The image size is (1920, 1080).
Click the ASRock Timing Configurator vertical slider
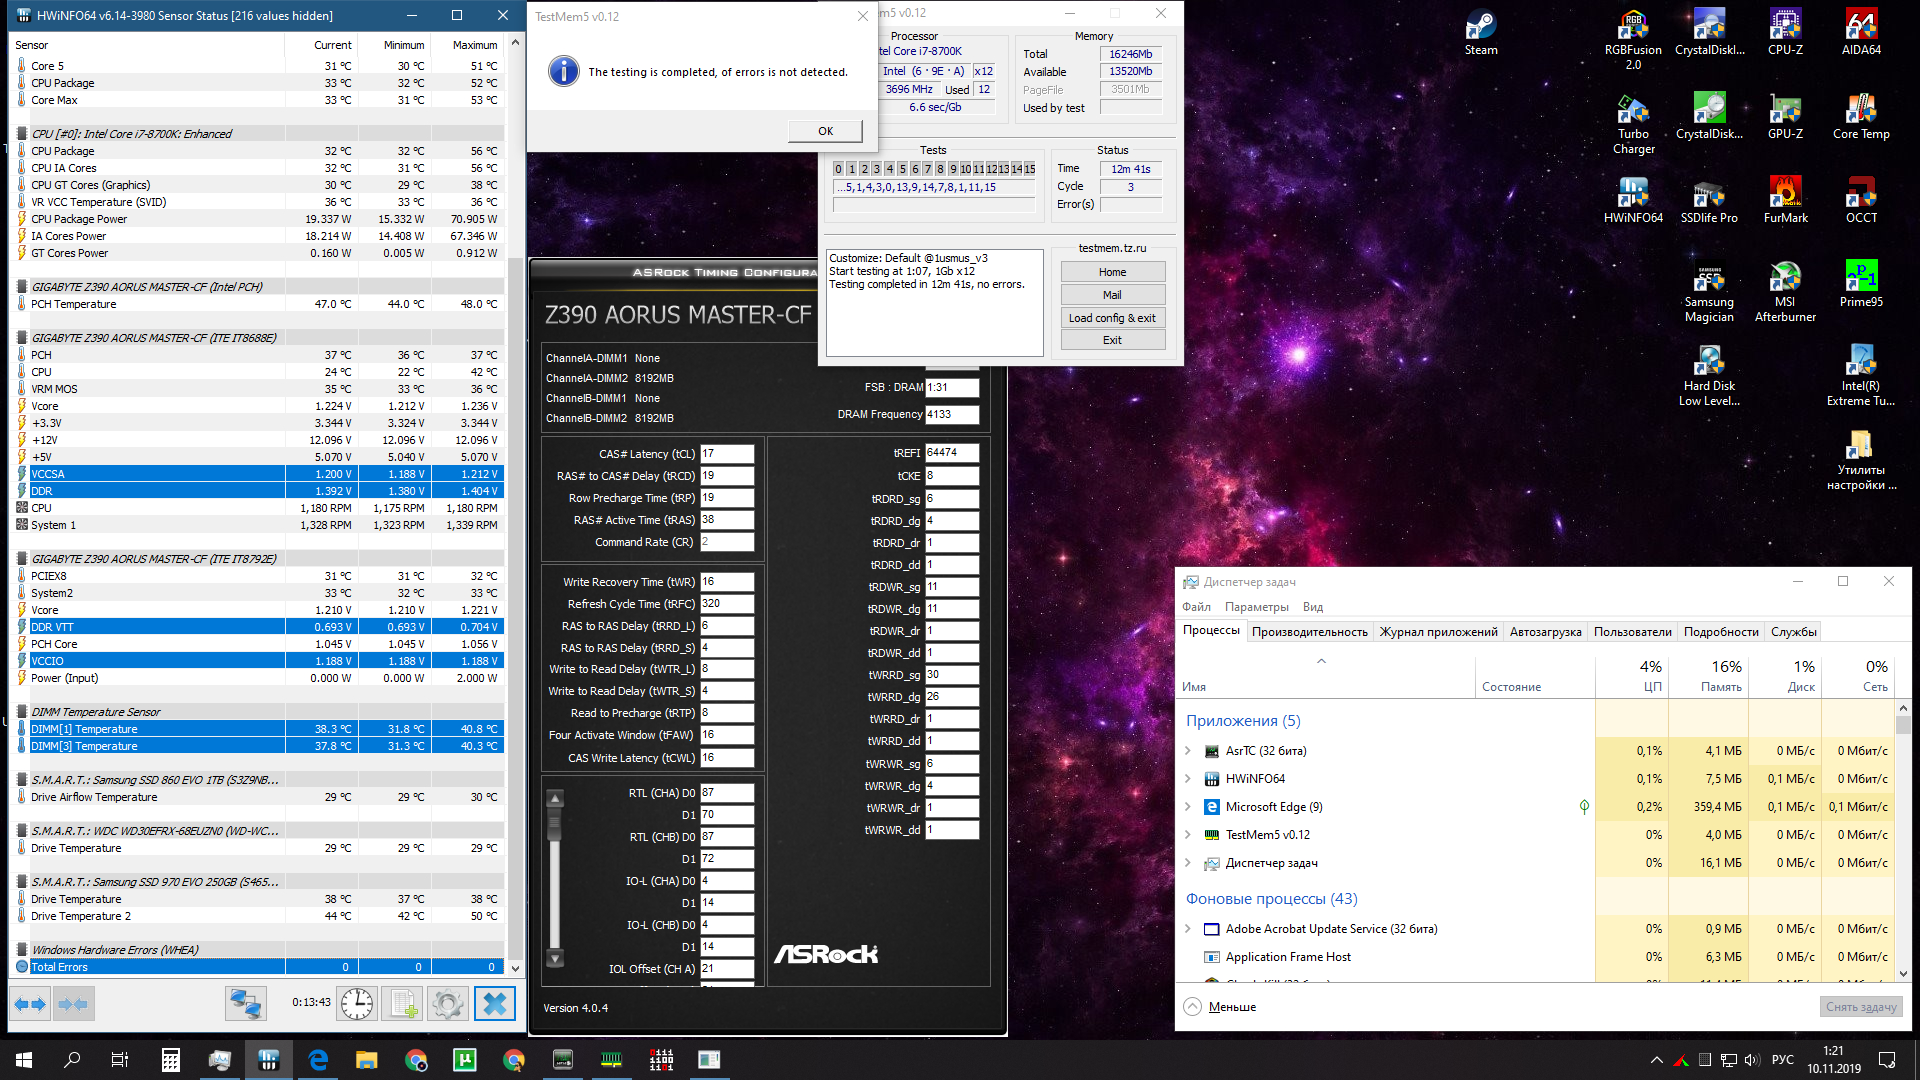coord(555,824)
